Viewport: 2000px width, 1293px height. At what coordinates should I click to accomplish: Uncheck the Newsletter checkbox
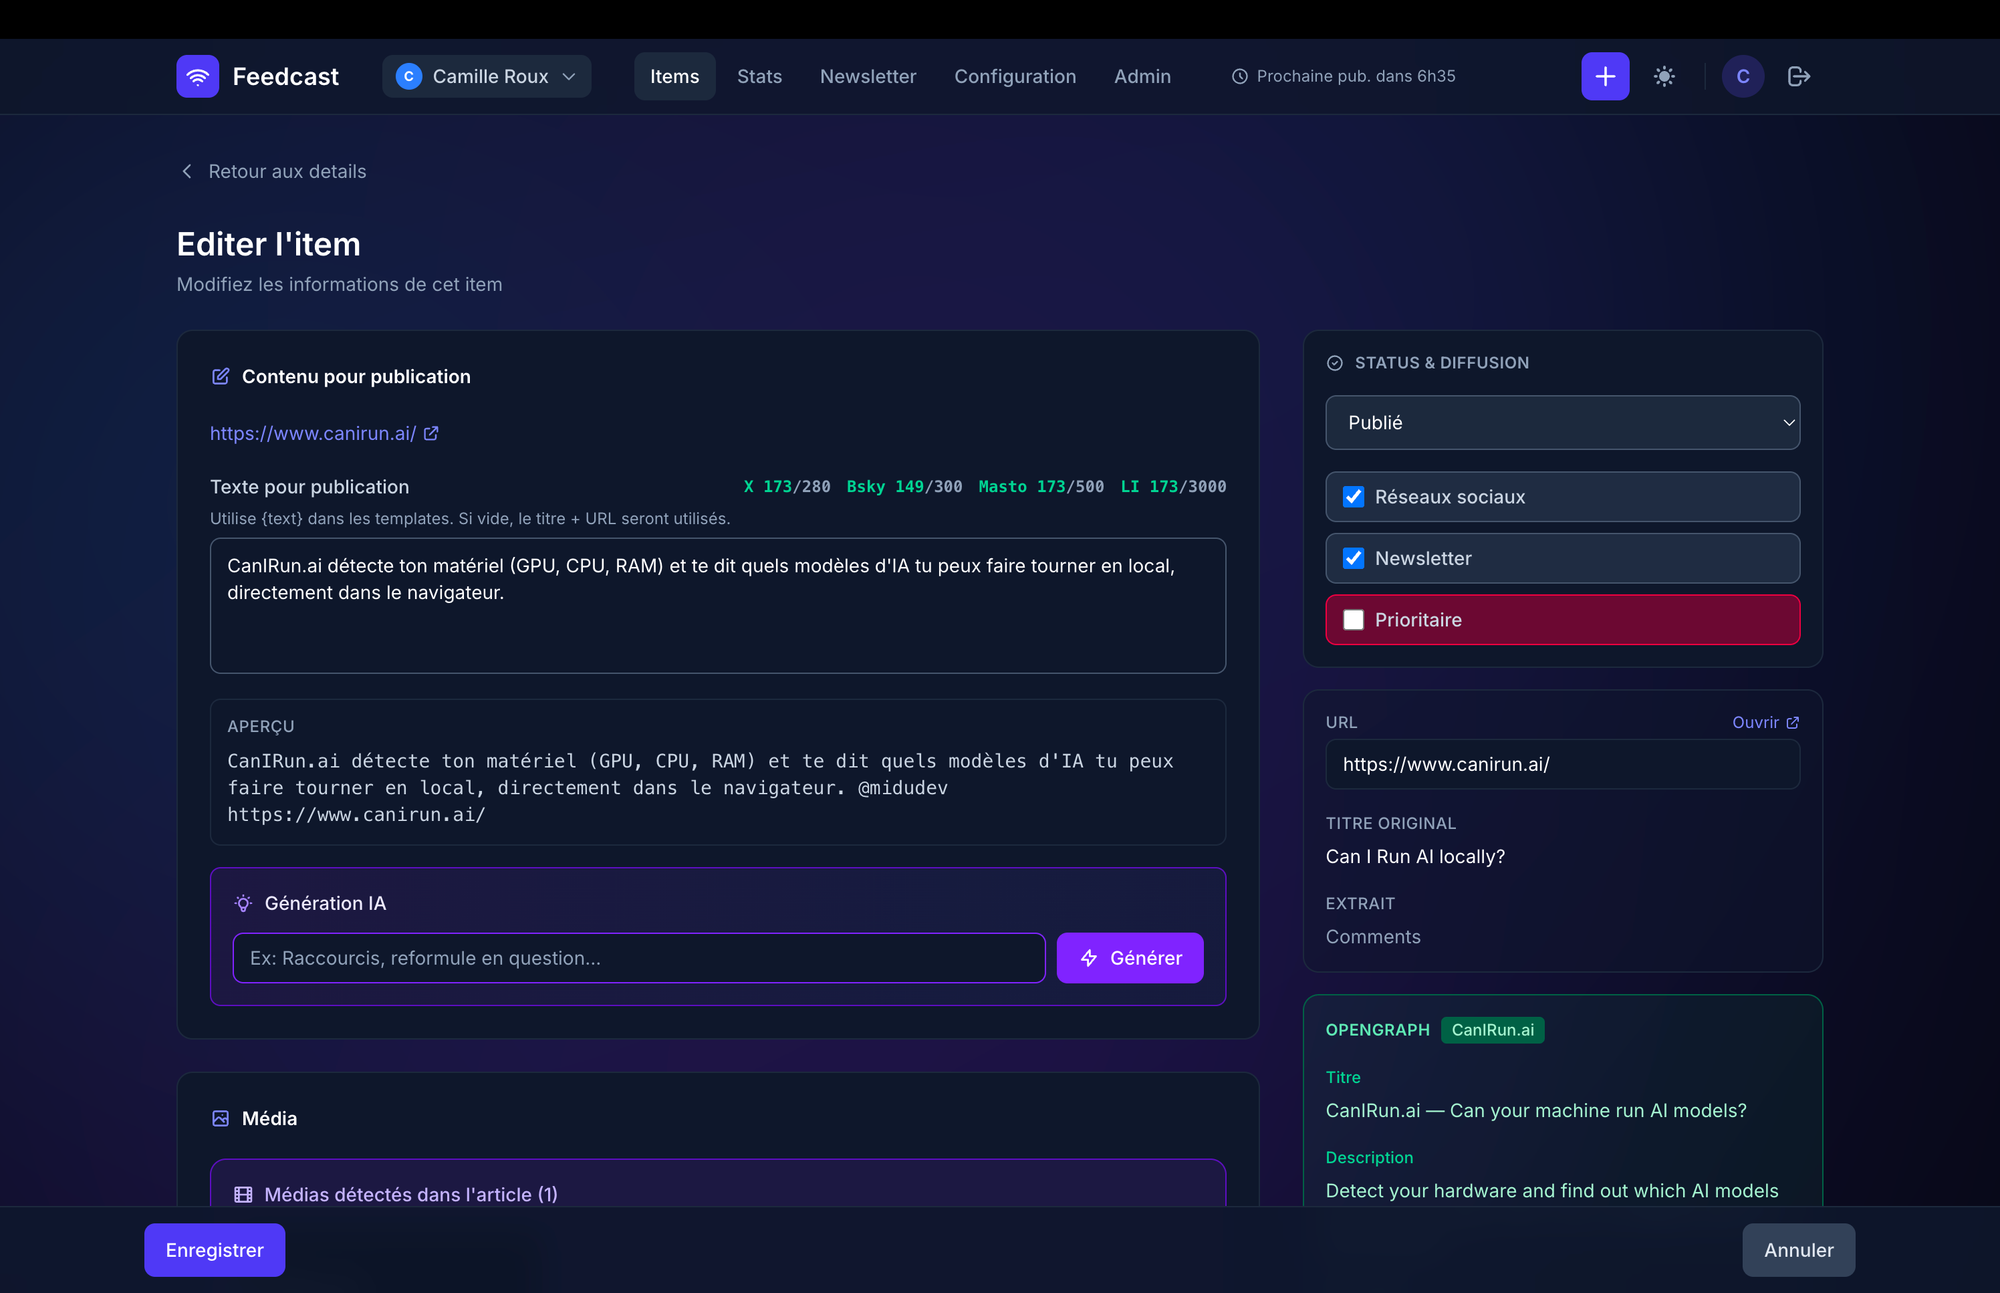1353,558
